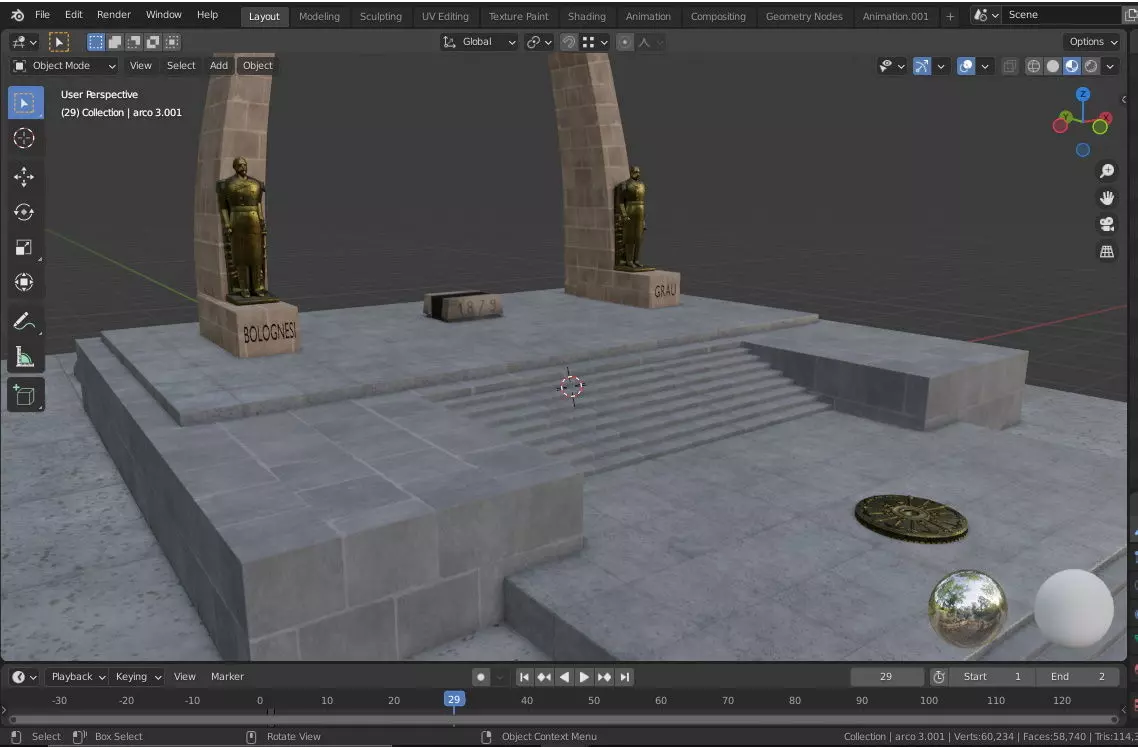
Task: Open the Render menu
Action: tap(114, 15)
